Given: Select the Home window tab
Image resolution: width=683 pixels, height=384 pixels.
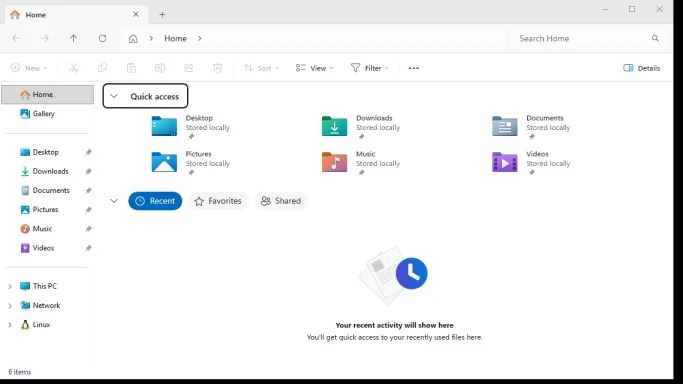Looking at the screenshot, I should pos(76,14).
